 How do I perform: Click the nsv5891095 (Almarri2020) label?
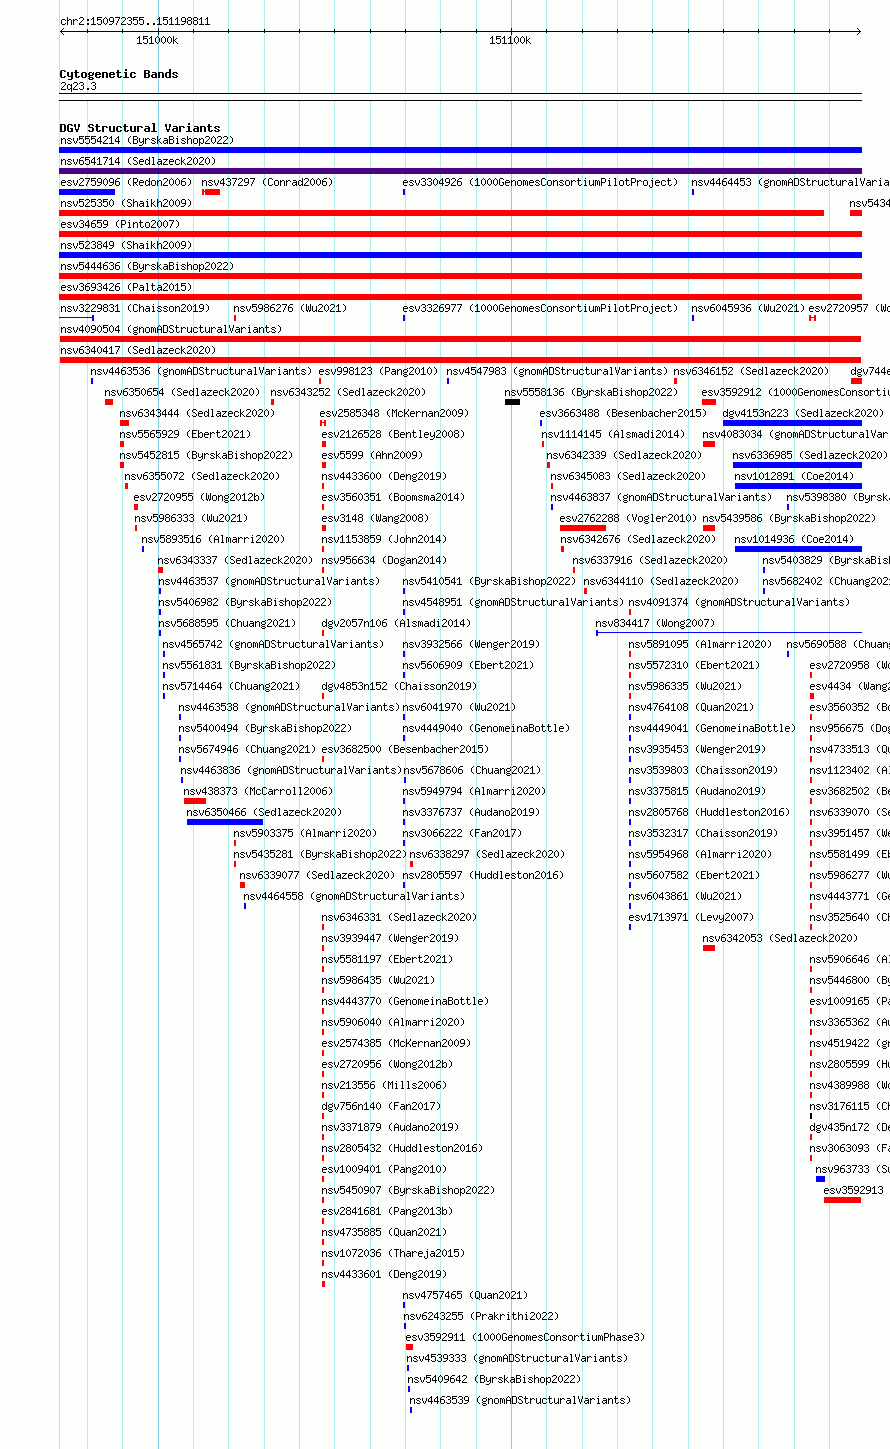(x=700, y=645)
